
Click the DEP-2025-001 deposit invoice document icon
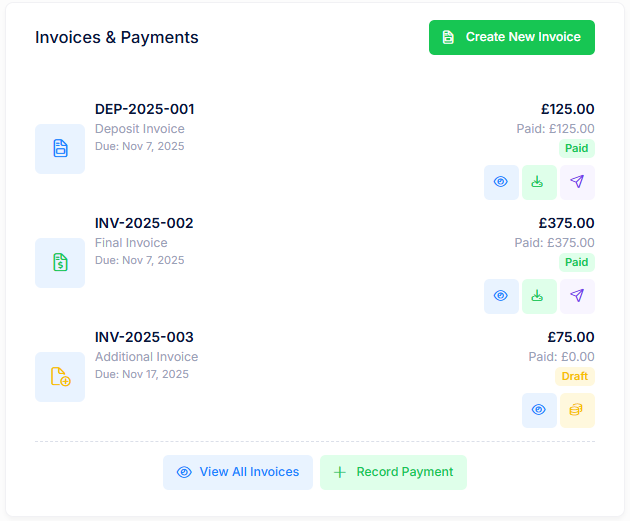coord(60,149)
